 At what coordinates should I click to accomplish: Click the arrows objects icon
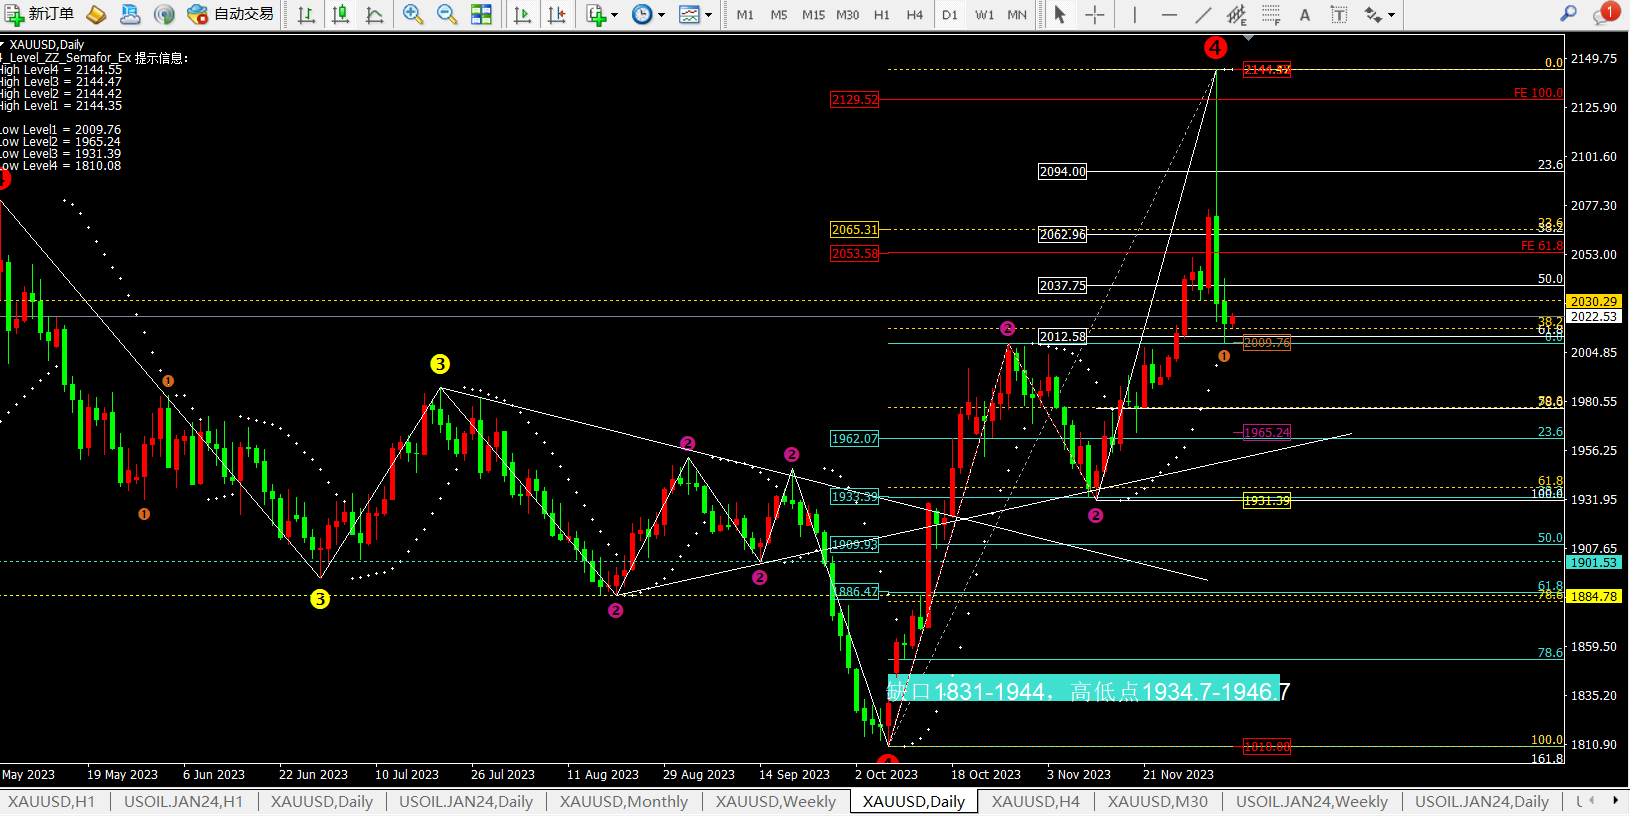point(1373,14)
